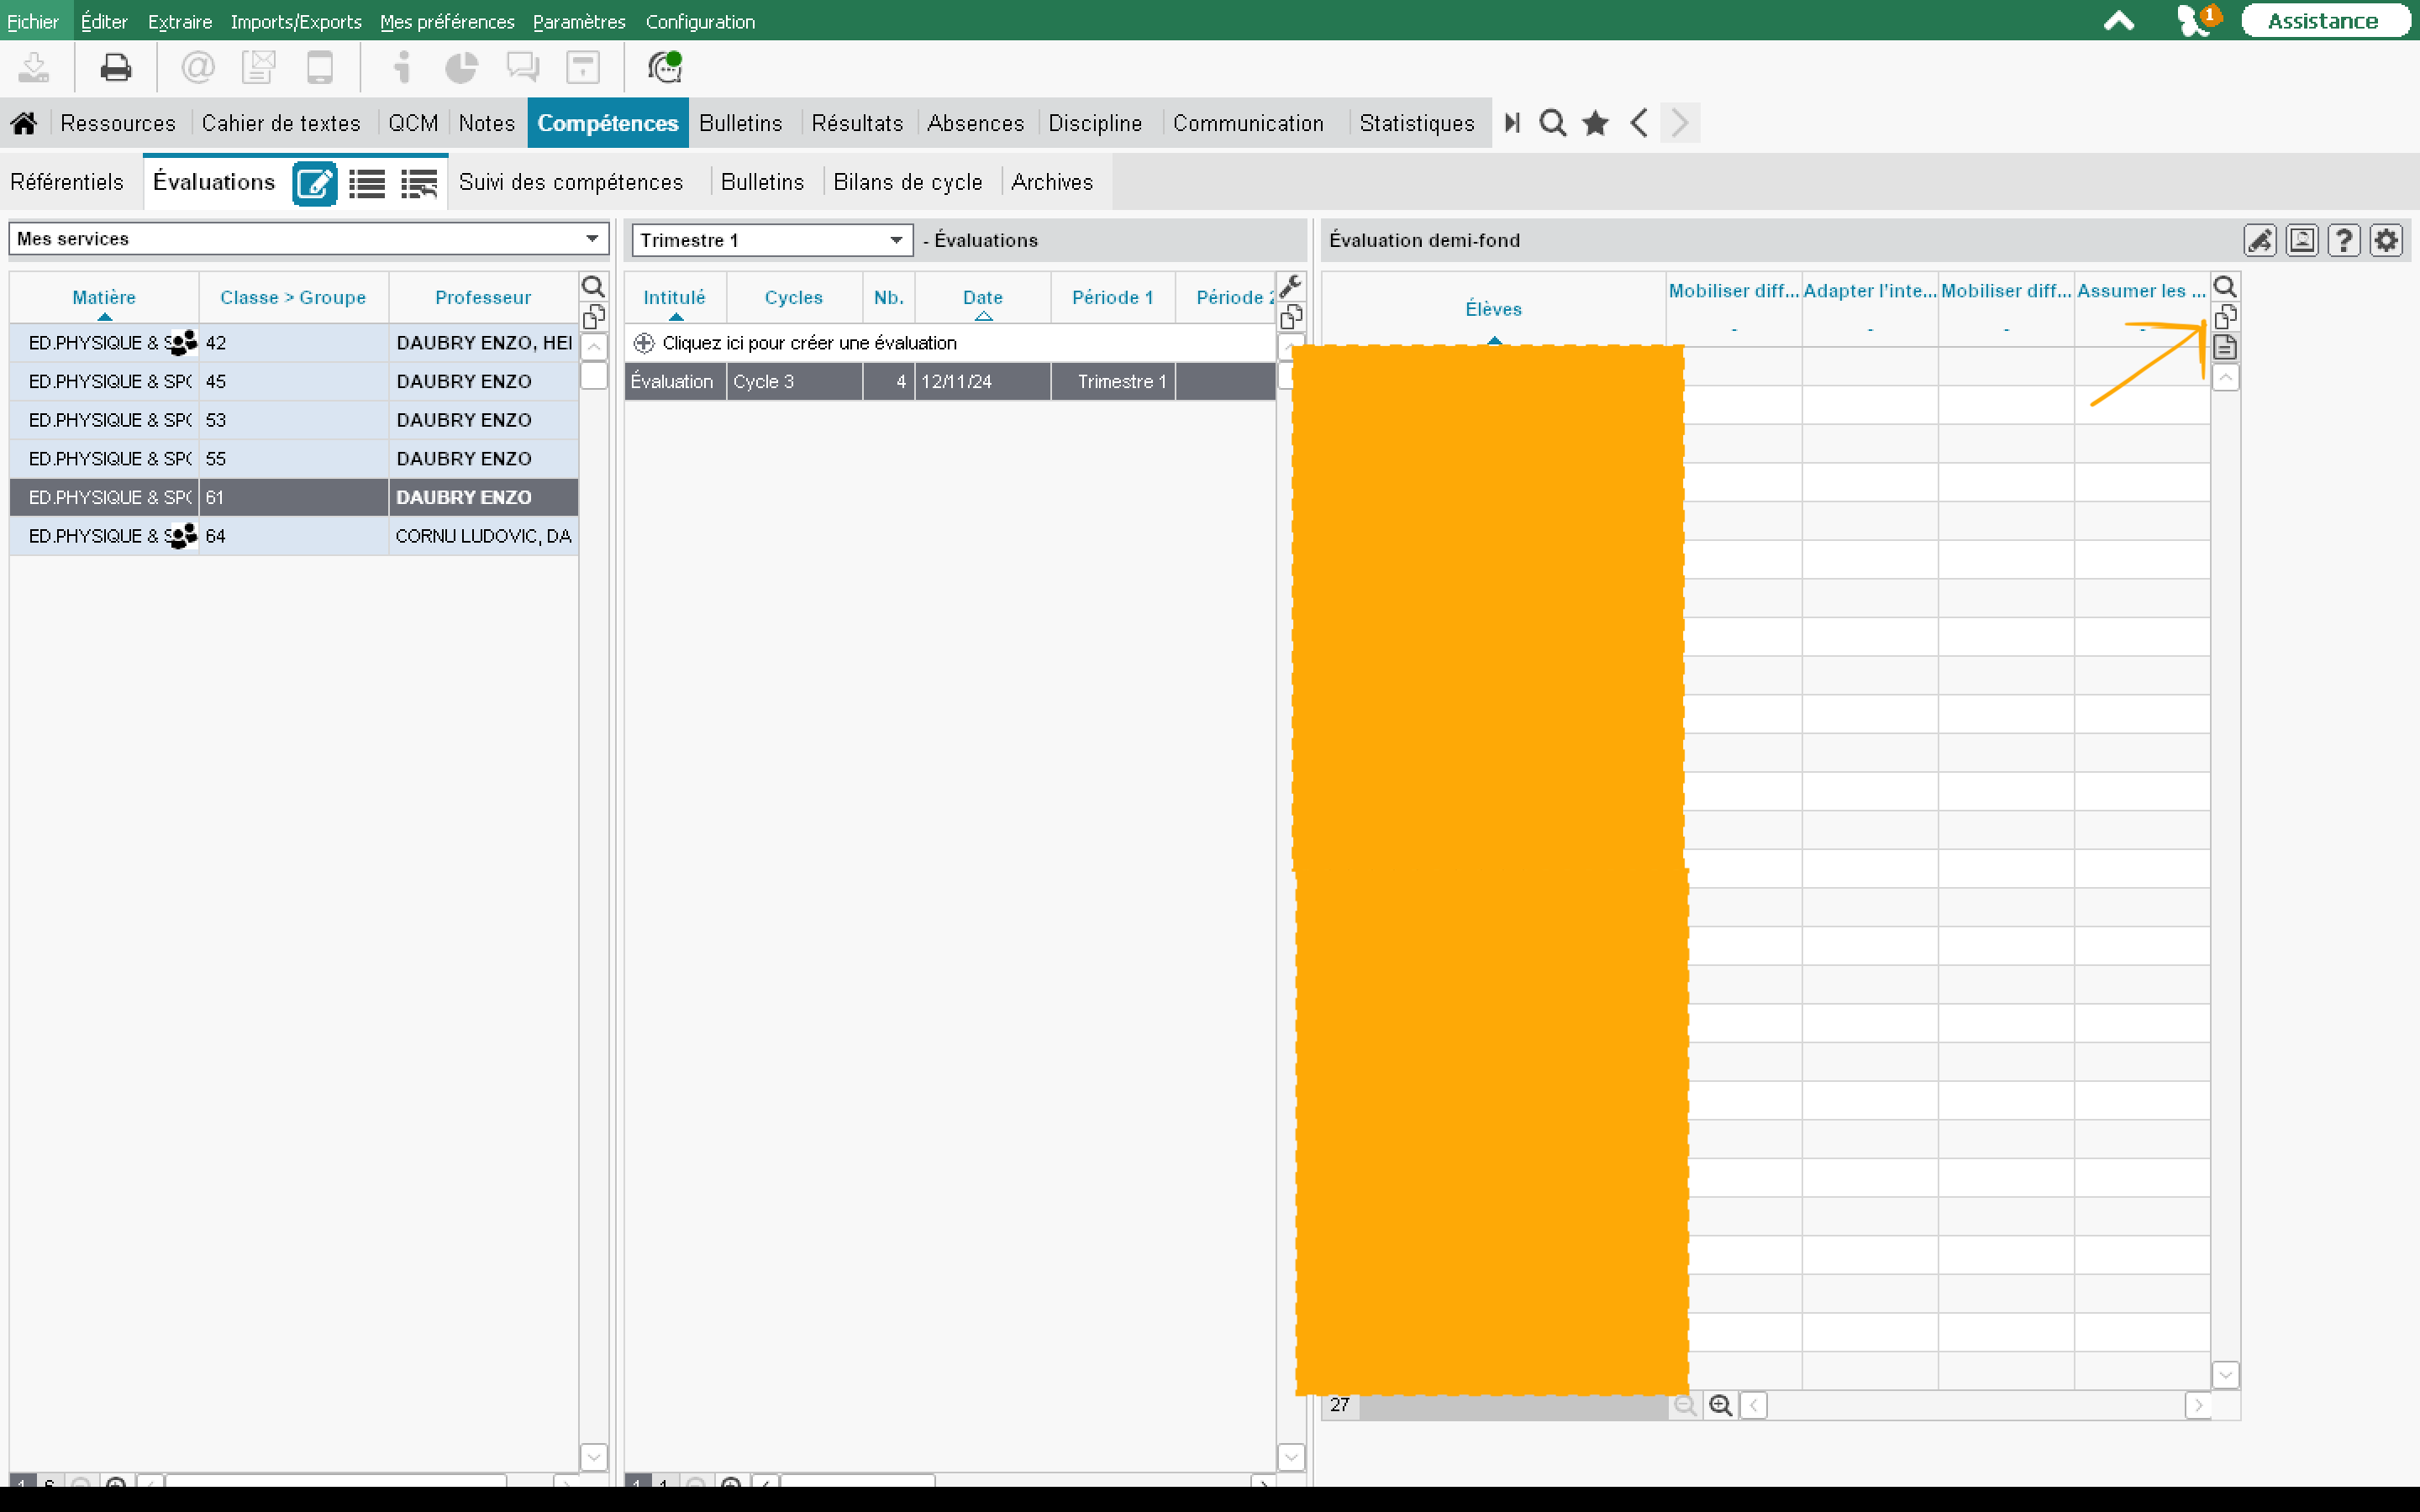Go back with the left chevron icon
2420x1512 pixels.
pyautogui.click(x=1638, y=123)
